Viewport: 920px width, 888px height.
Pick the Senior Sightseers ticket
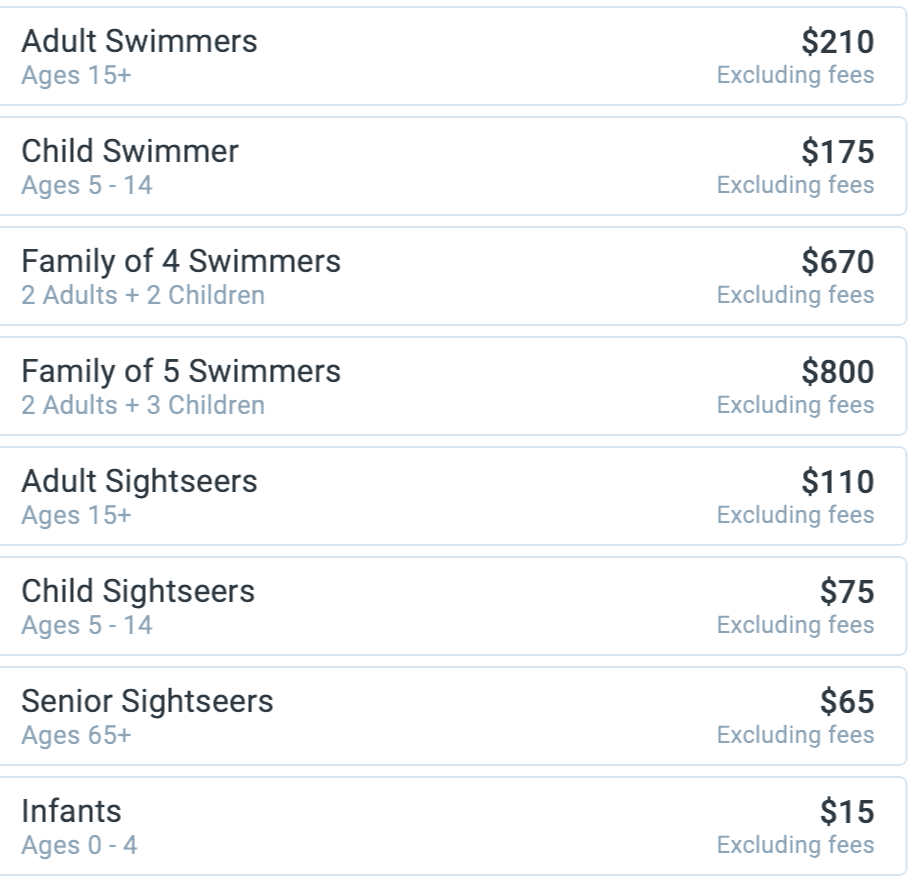click(147, 702)
